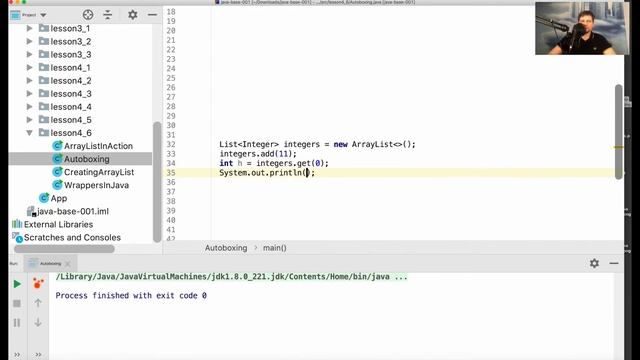Viewport: 640px width, 360px height.
Task: Open Project panel settings gear
Action: [133, 15]
